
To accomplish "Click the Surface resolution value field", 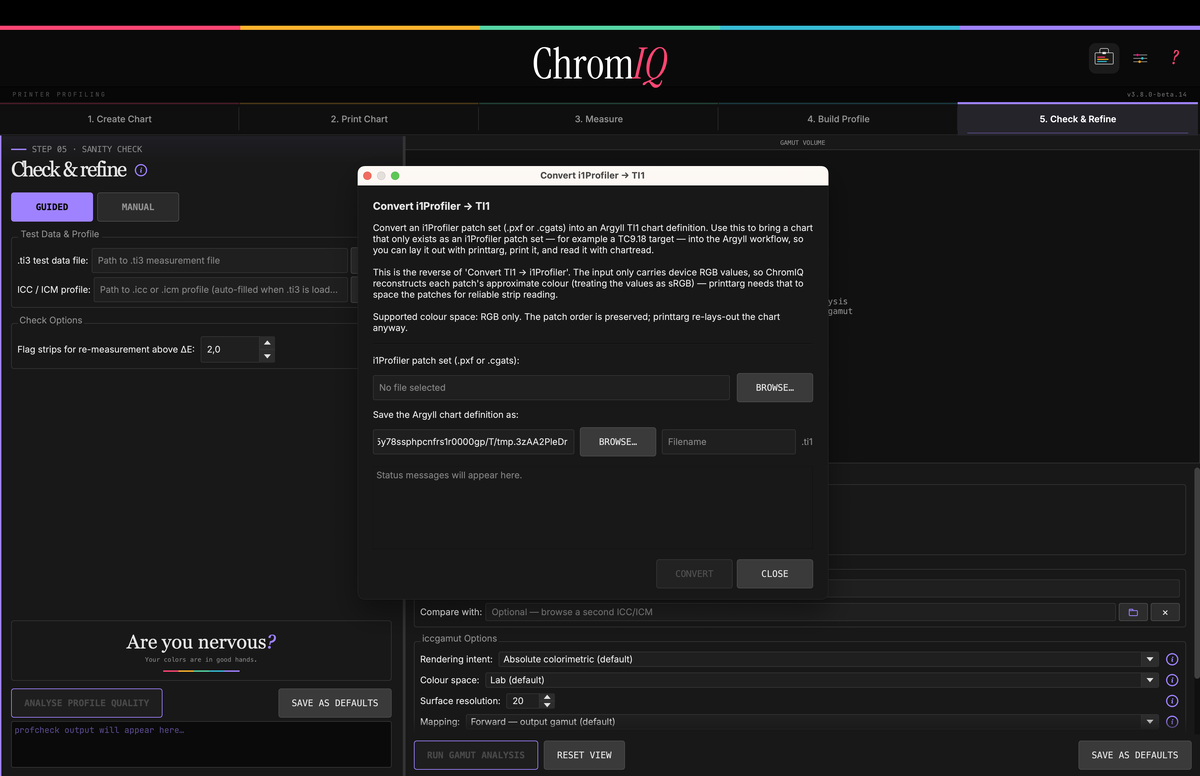I will [522, 701].
